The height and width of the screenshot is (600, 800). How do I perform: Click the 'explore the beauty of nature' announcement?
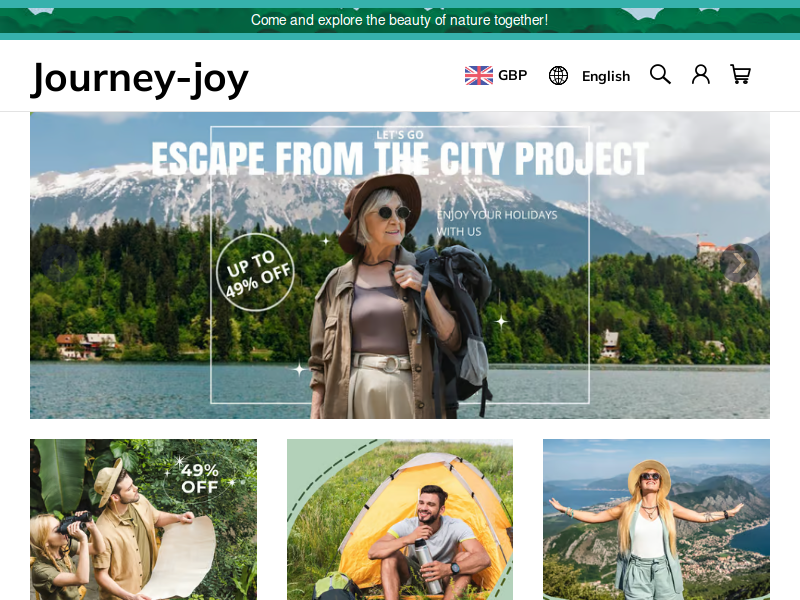[399, 20]
